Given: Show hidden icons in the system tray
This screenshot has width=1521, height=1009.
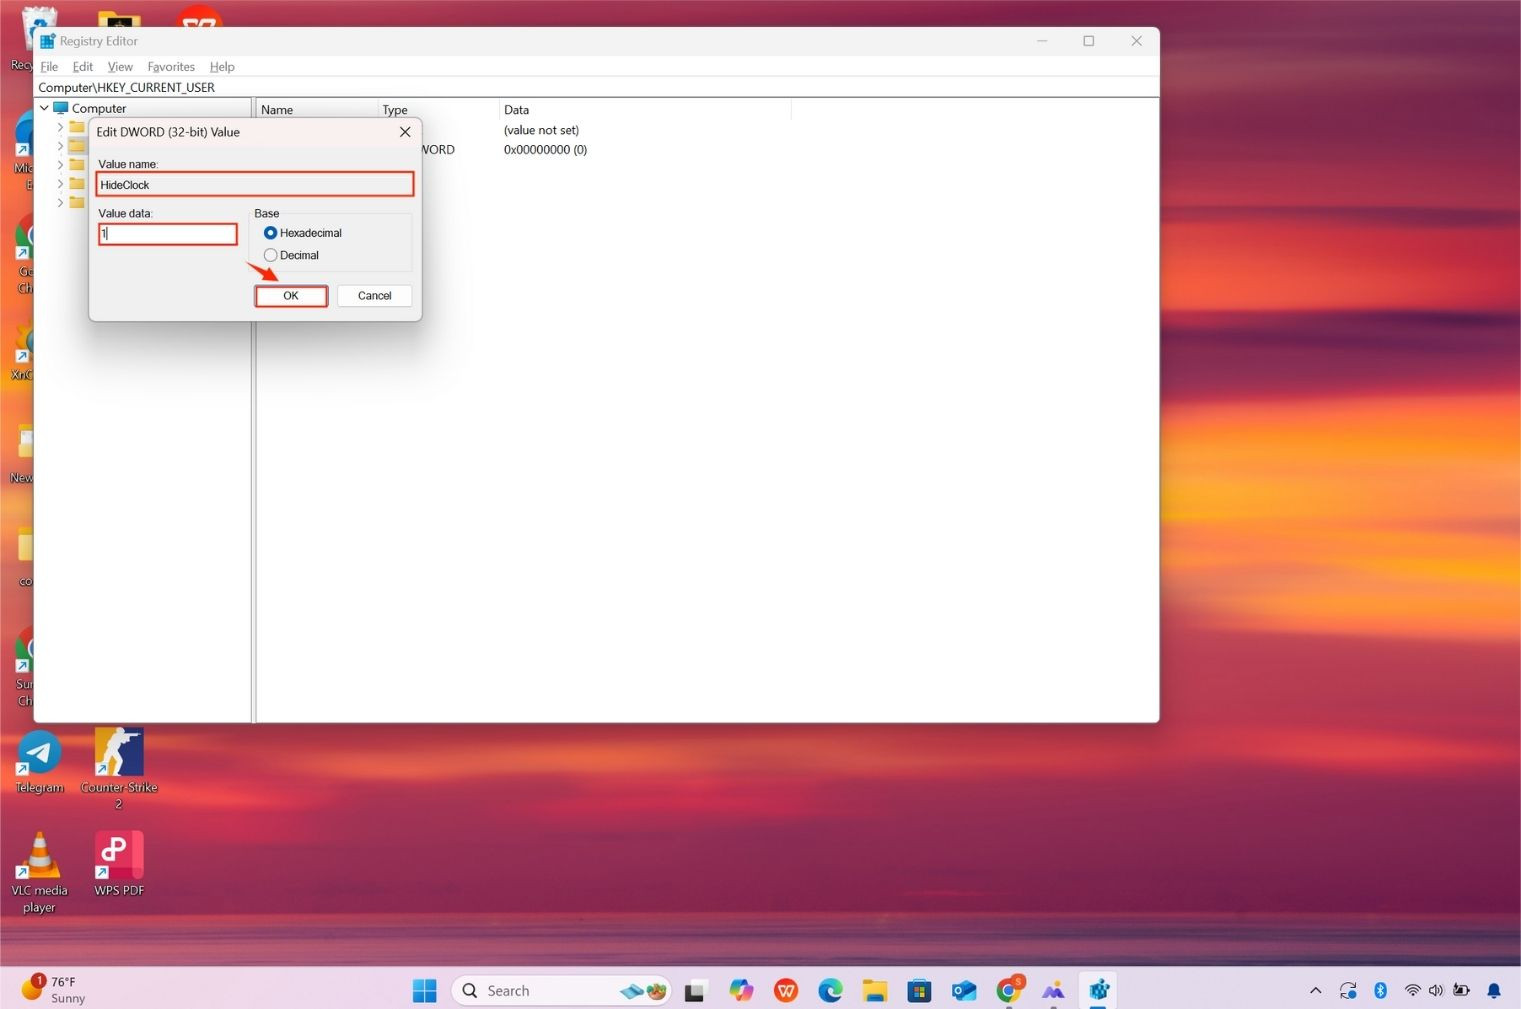Looking at the screenshot, I should 1315,990.
